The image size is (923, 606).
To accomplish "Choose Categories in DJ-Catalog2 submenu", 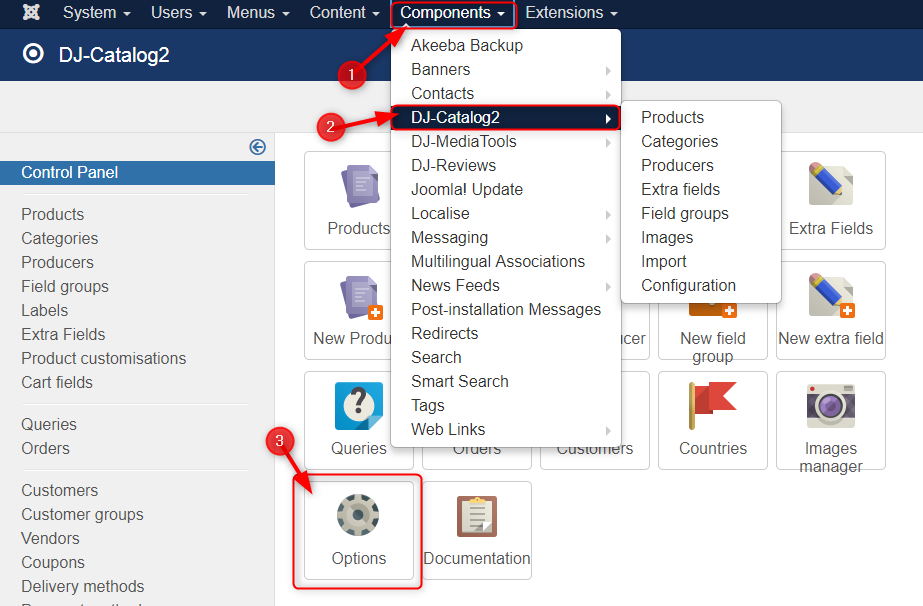I will click(x=700, y=141).
